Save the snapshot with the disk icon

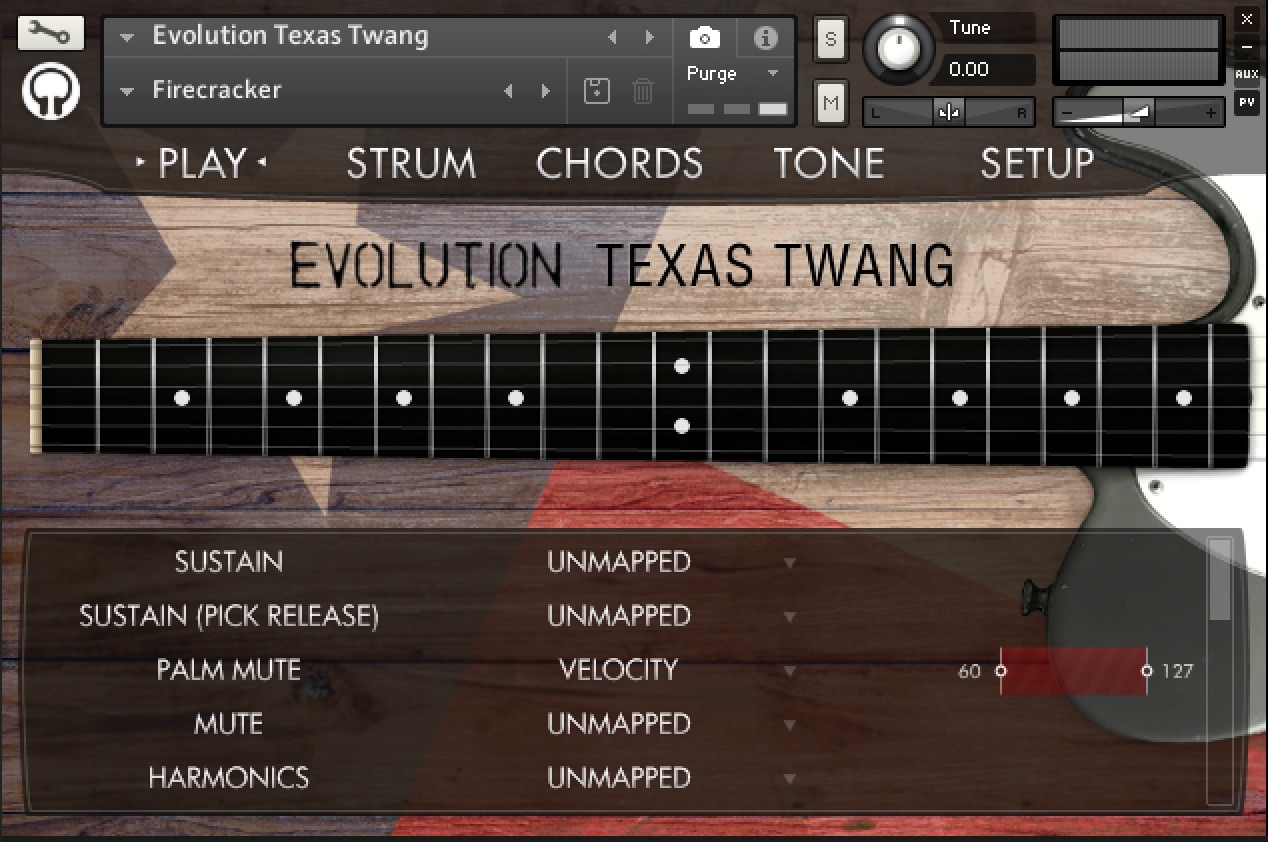click(597, 91)
